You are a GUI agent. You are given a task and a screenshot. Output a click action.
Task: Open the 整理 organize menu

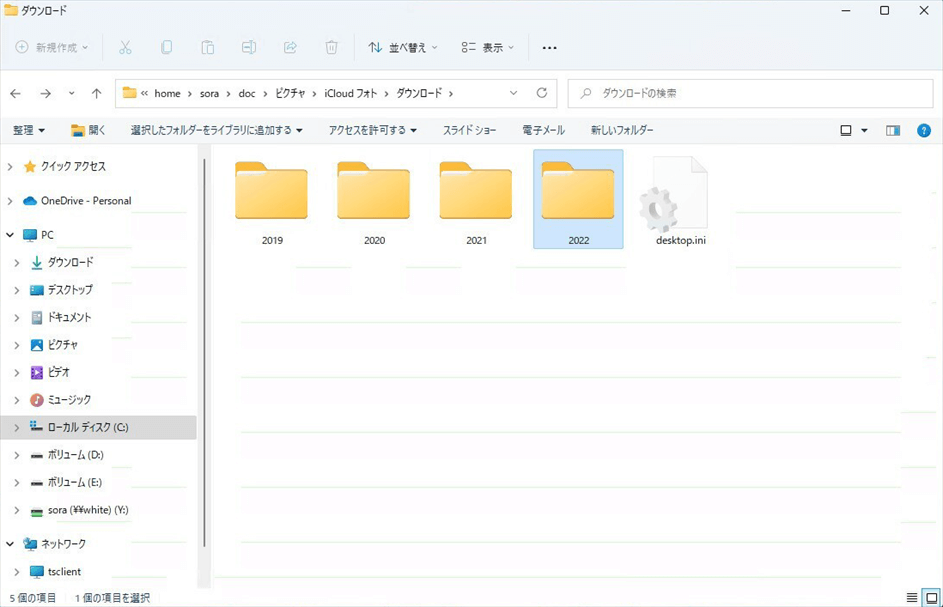coord(29,130)
